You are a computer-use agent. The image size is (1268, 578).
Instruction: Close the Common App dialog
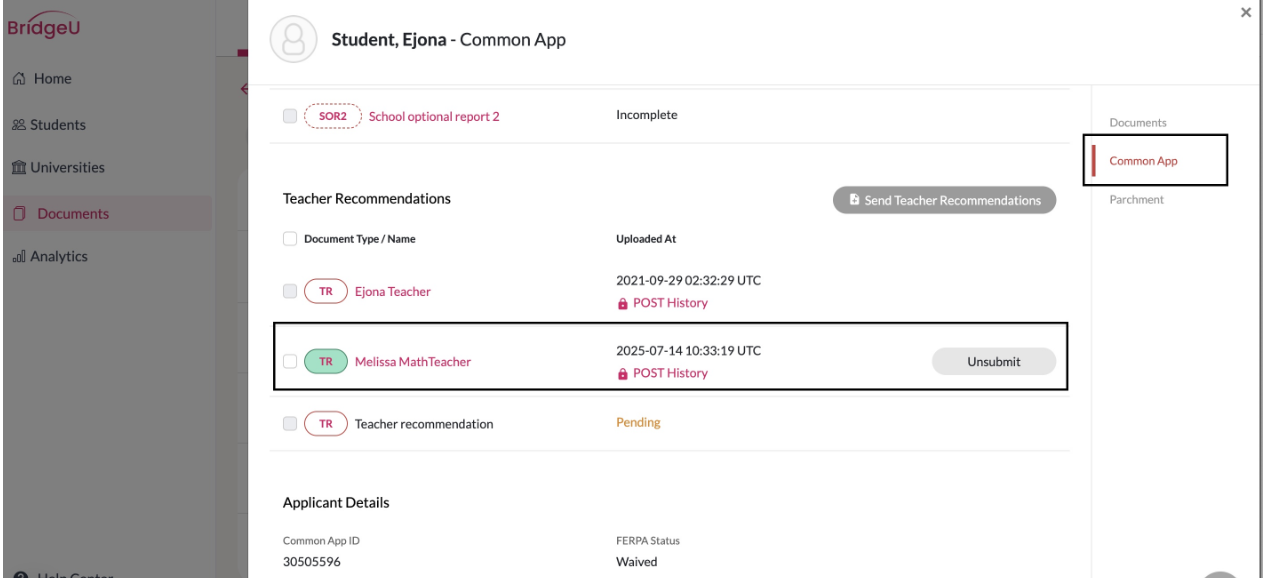click(x=1245, y=12)
